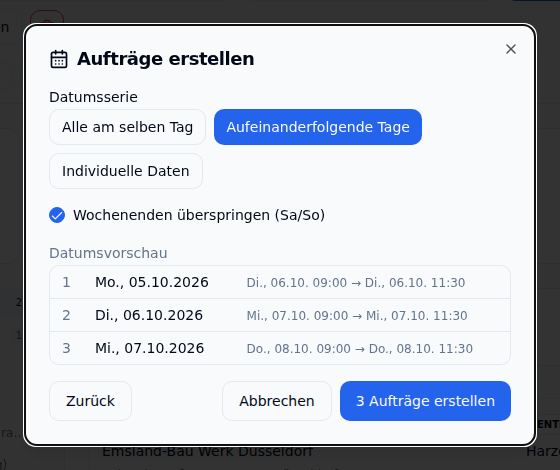Select 'Alle am selben Tag' option
The height and width of the screenshot is (470, 560).
(x=128, y=127)
